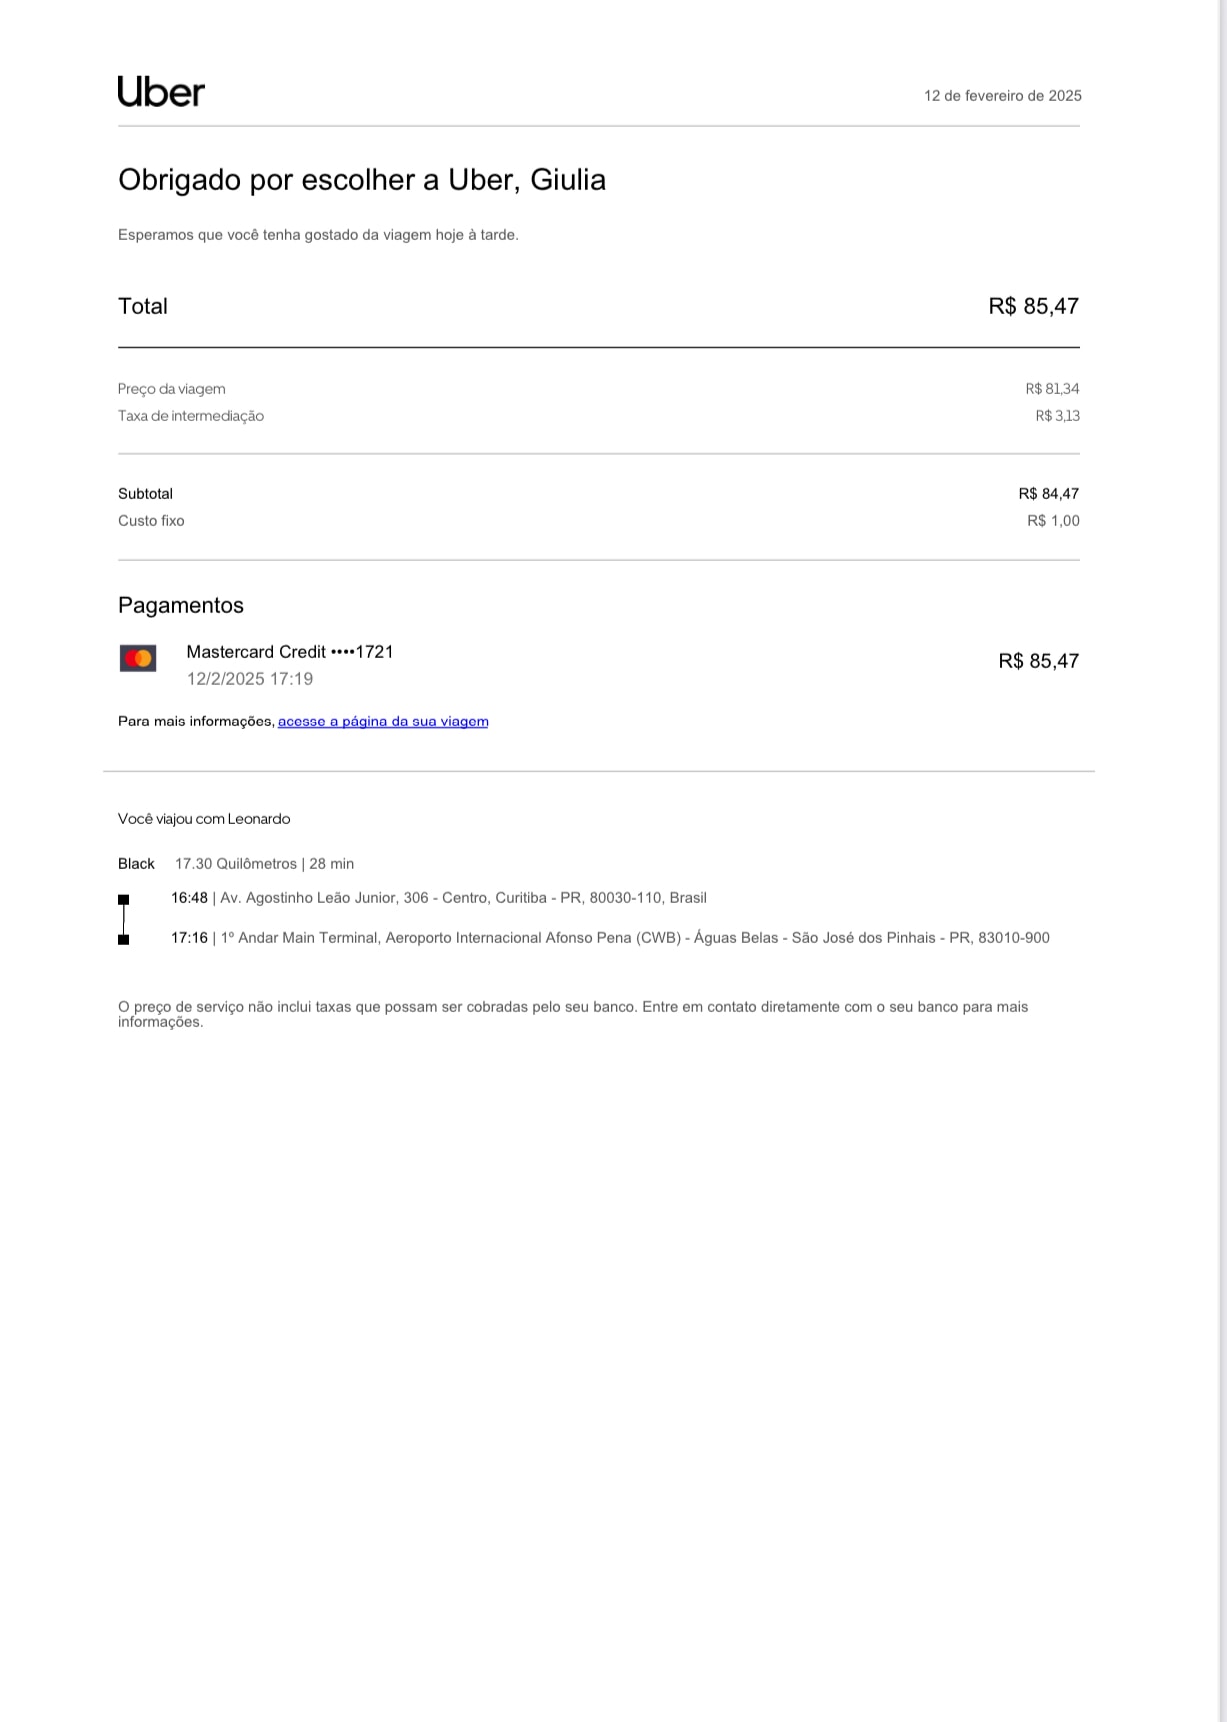Click the R$ 81,34 trip price value
This screenshot has width=1227, height=1722.
point(1052,389)
